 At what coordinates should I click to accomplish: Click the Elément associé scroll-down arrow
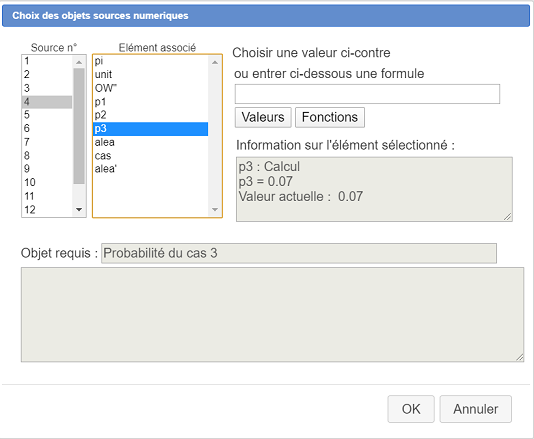click(x=215, y=209)
